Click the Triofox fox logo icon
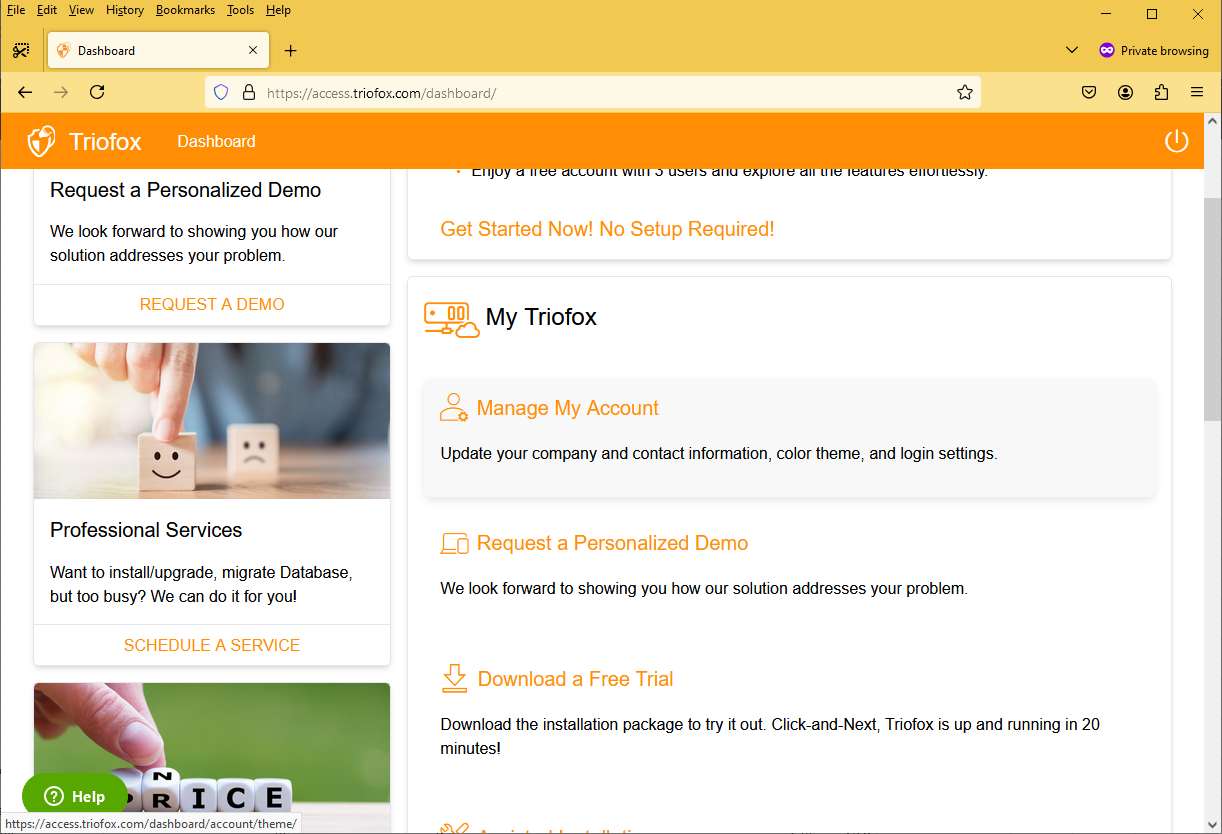 coord(40,141)
